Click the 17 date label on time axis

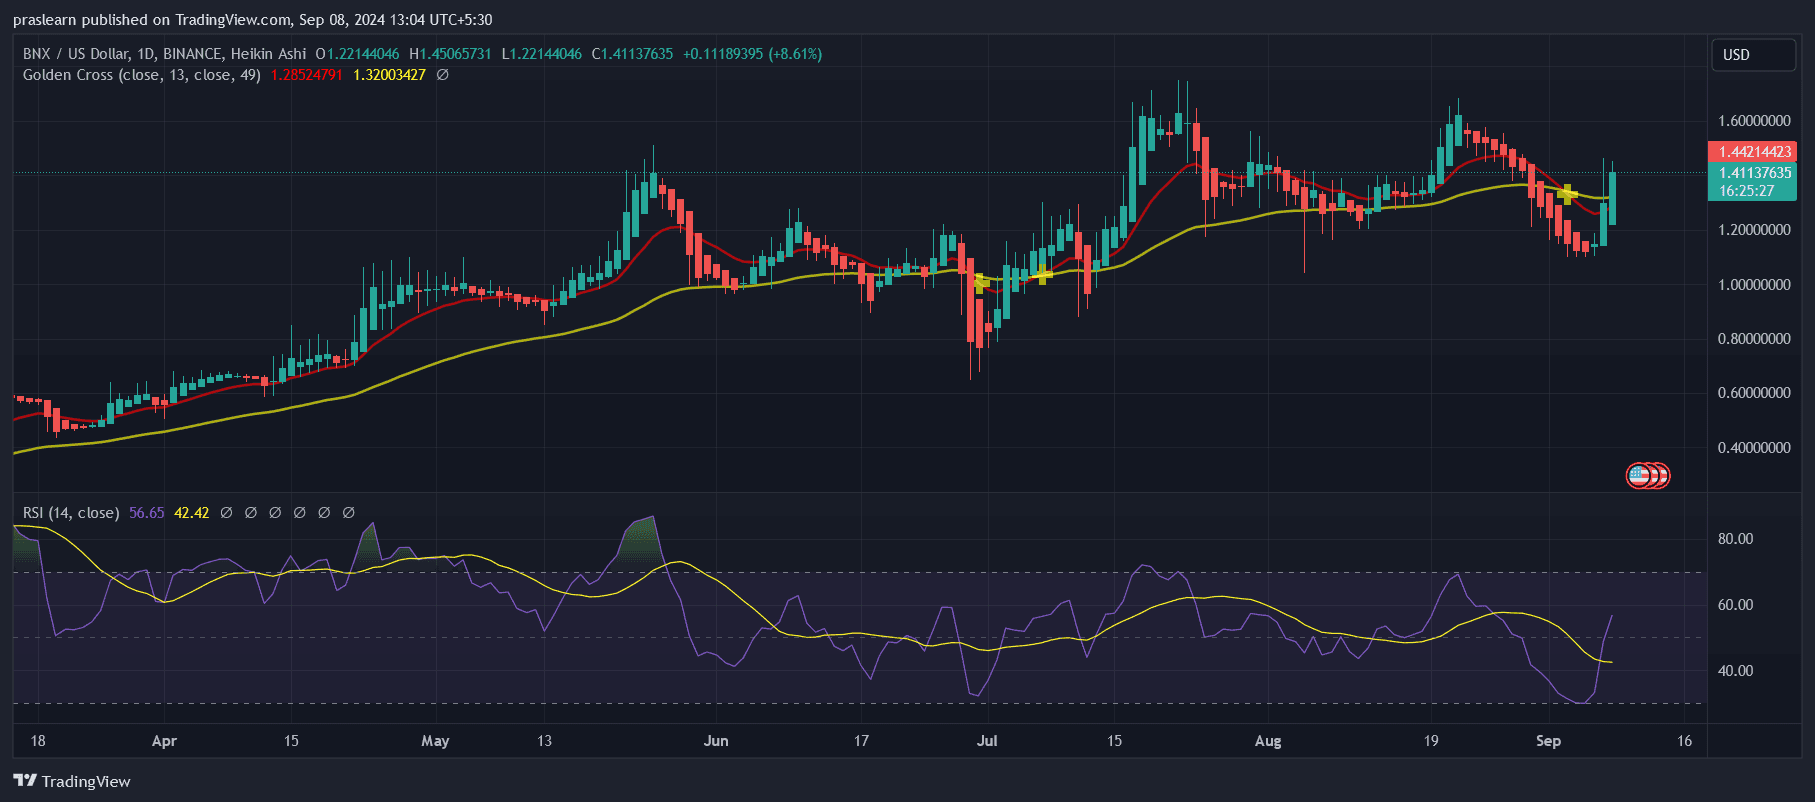[x=861, y=741]
